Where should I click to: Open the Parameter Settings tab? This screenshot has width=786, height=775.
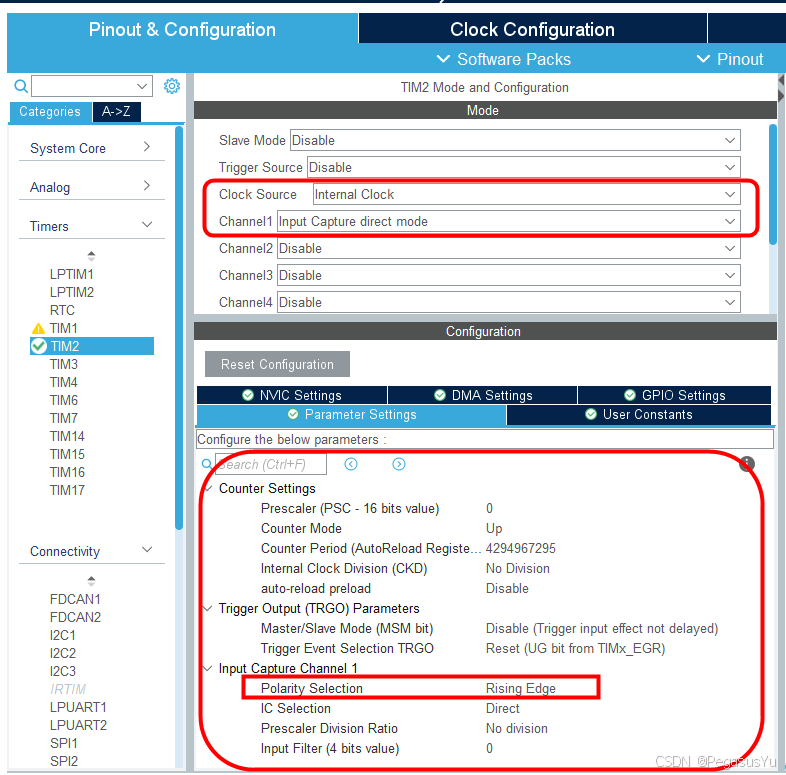pos(351,415)
